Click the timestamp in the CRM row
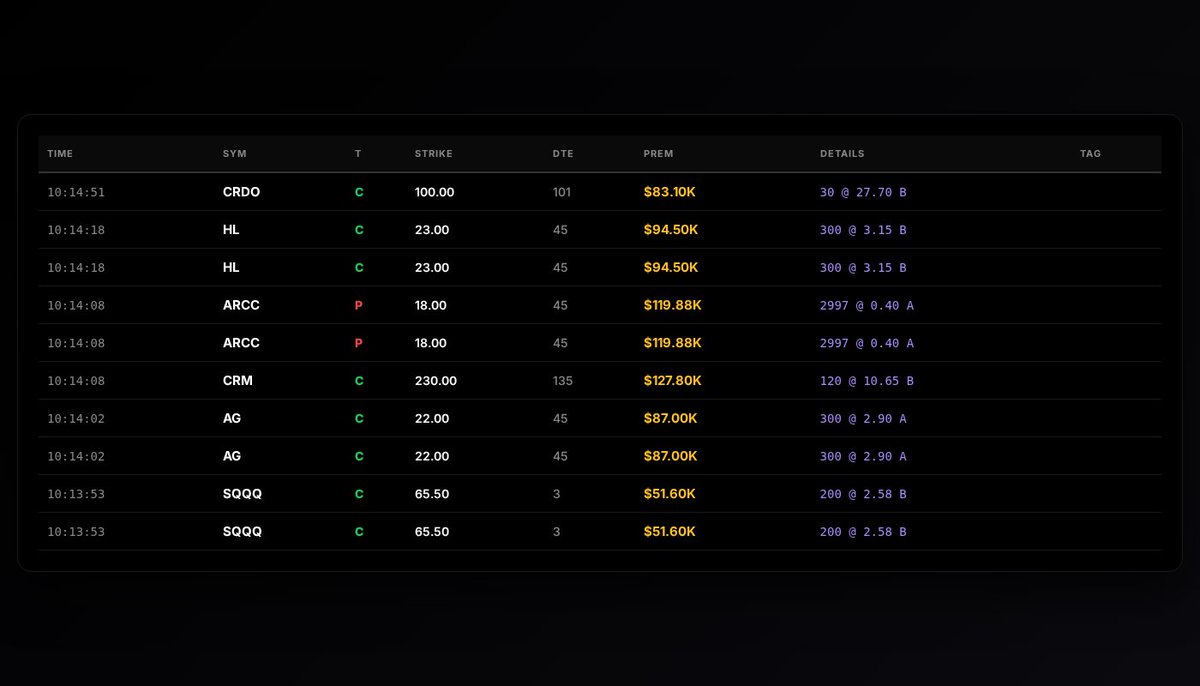This screenshot has height=686, width=1200. click(x=76, y=381)
